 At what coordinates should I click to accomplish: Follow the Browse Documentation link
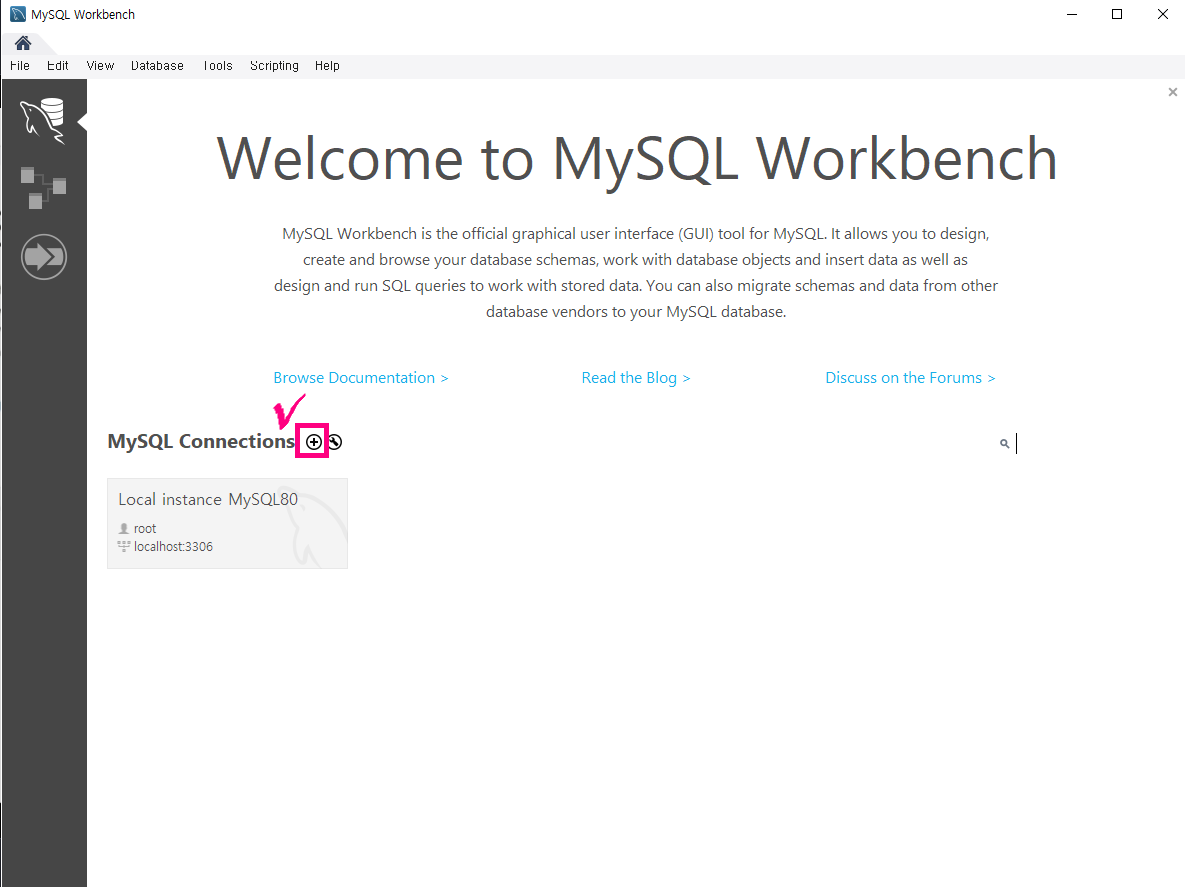(x=360, y=378)
